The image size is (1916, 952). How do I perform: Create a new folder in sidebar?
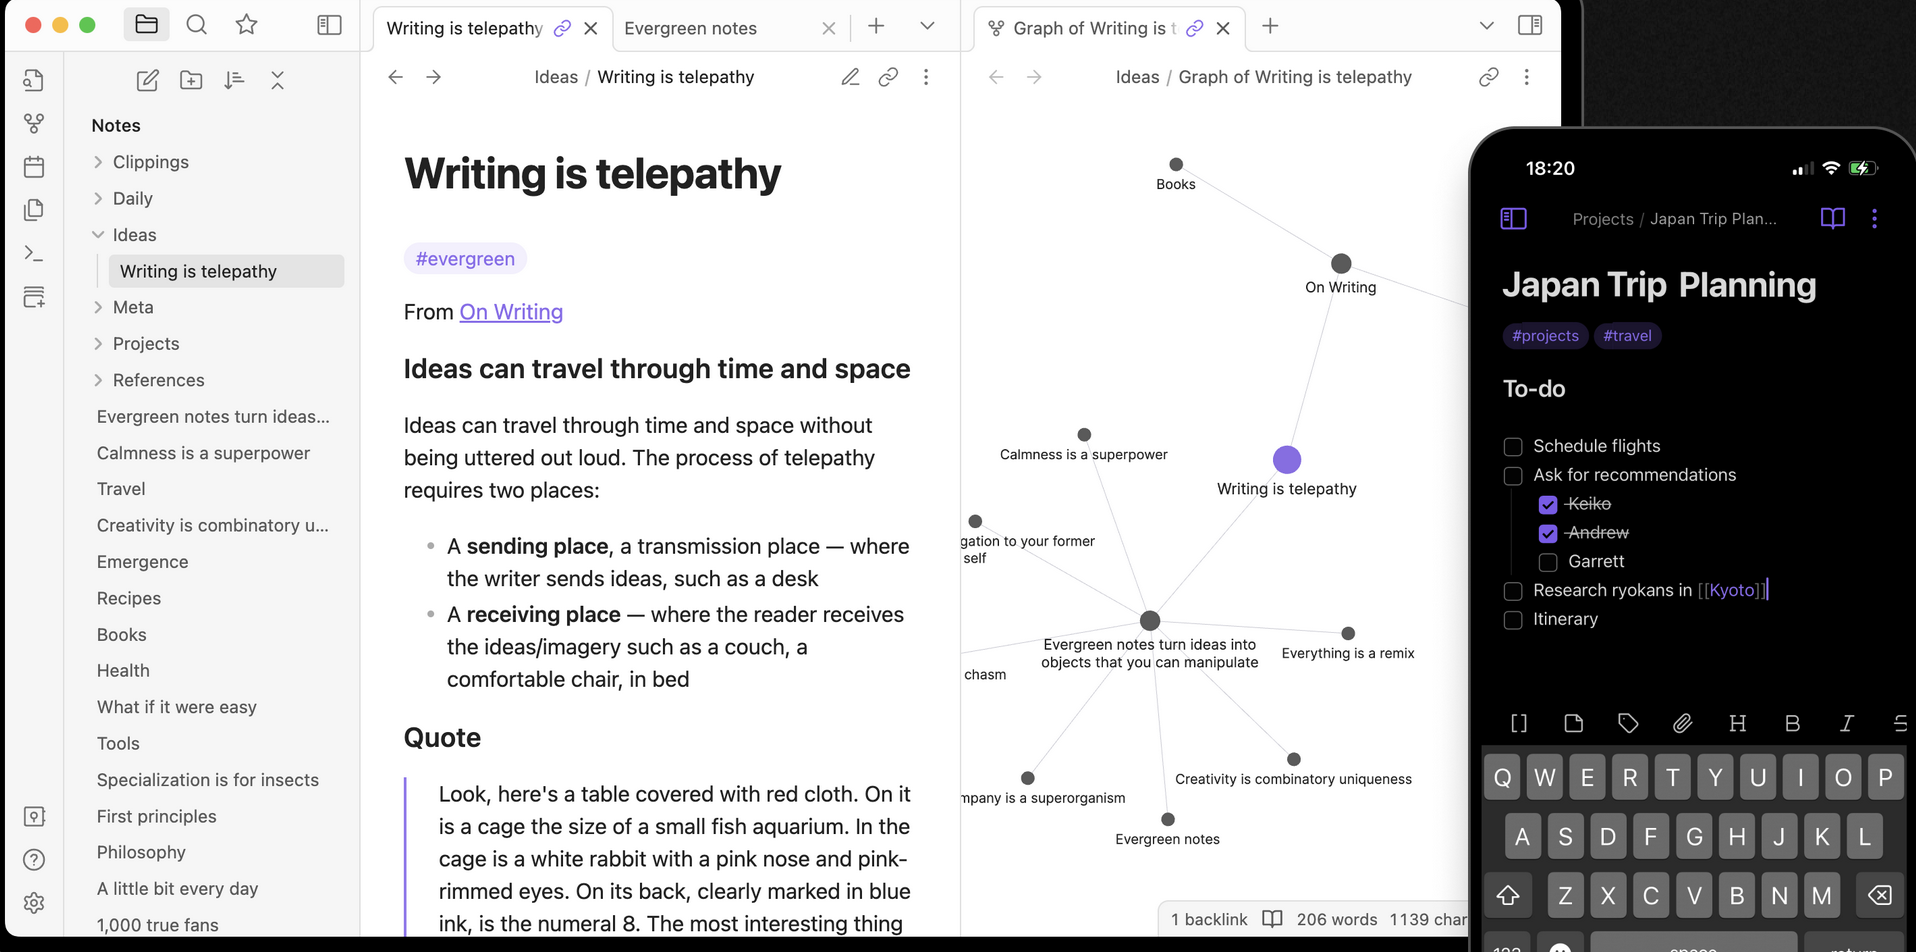[191, 80]
